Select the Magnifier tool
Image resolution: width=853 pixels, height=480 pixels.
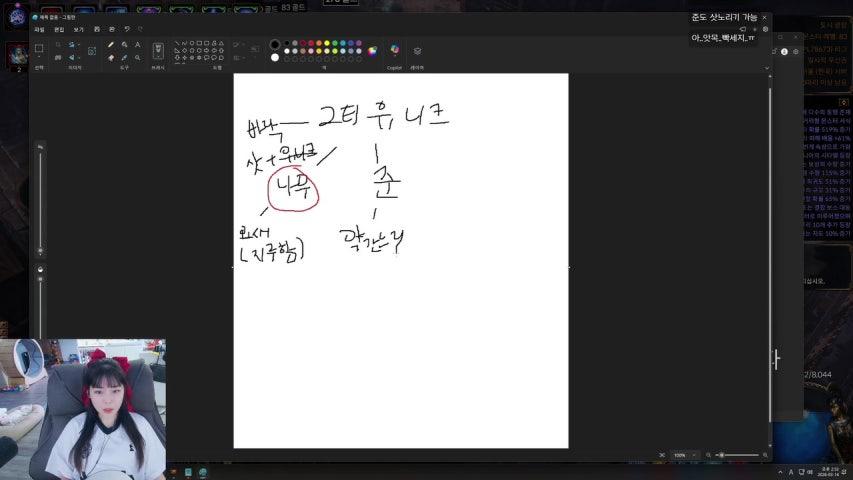138,58
